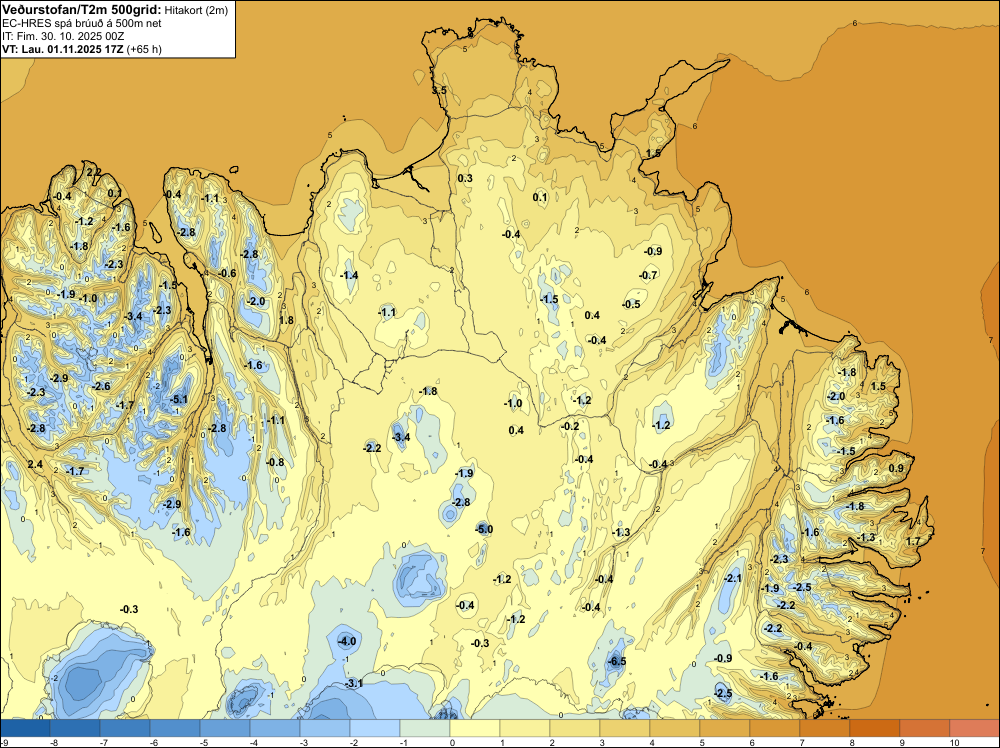1000x748 pixels.
Task: Click legend swatch between 9 and 10
Action: pos(925,728)
